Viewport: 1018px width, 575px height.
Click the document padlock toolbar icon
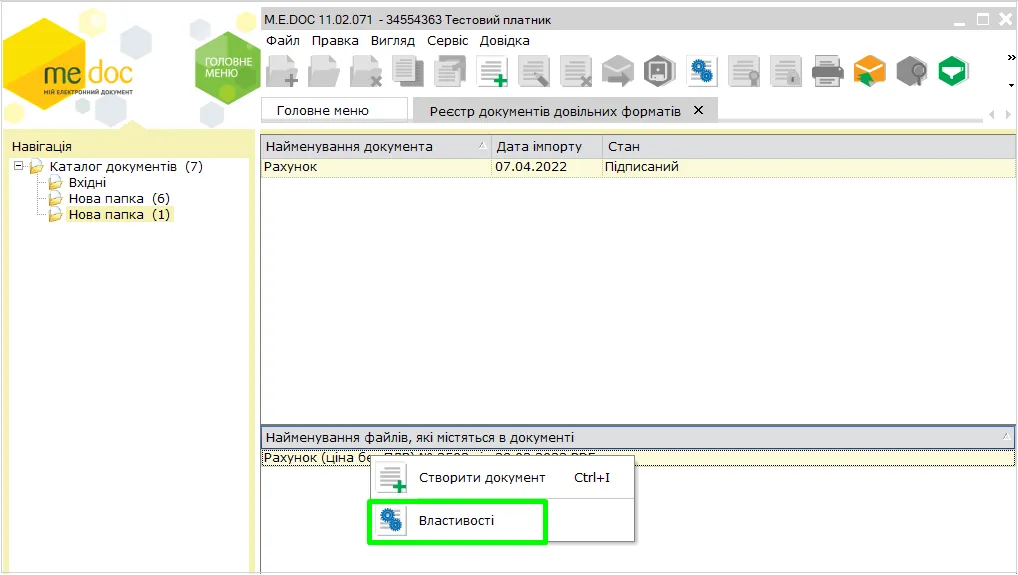coord(786,71)
